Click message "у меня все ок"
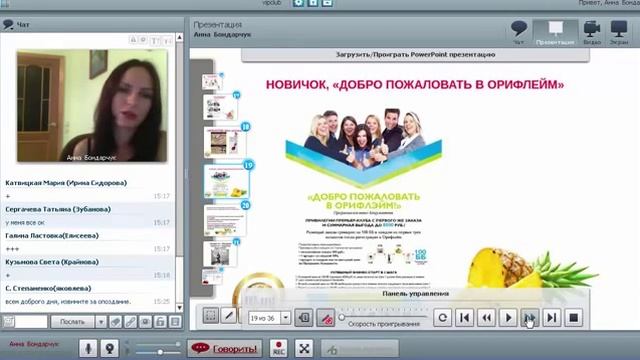 pos(25,223)
